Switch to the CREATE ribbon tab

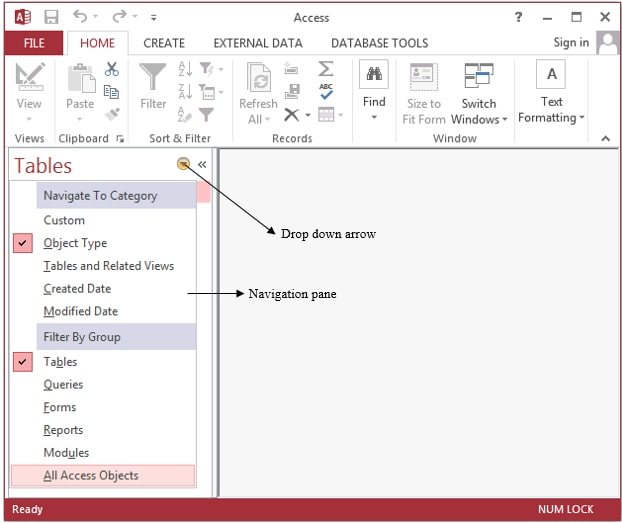point(164,43)
